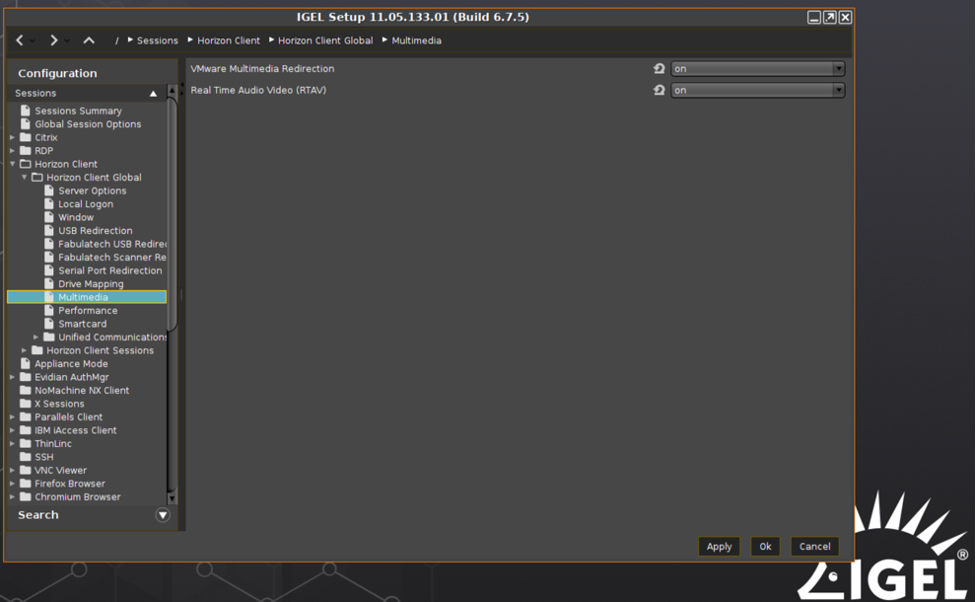Click the Cancel button

pos(814,547)
